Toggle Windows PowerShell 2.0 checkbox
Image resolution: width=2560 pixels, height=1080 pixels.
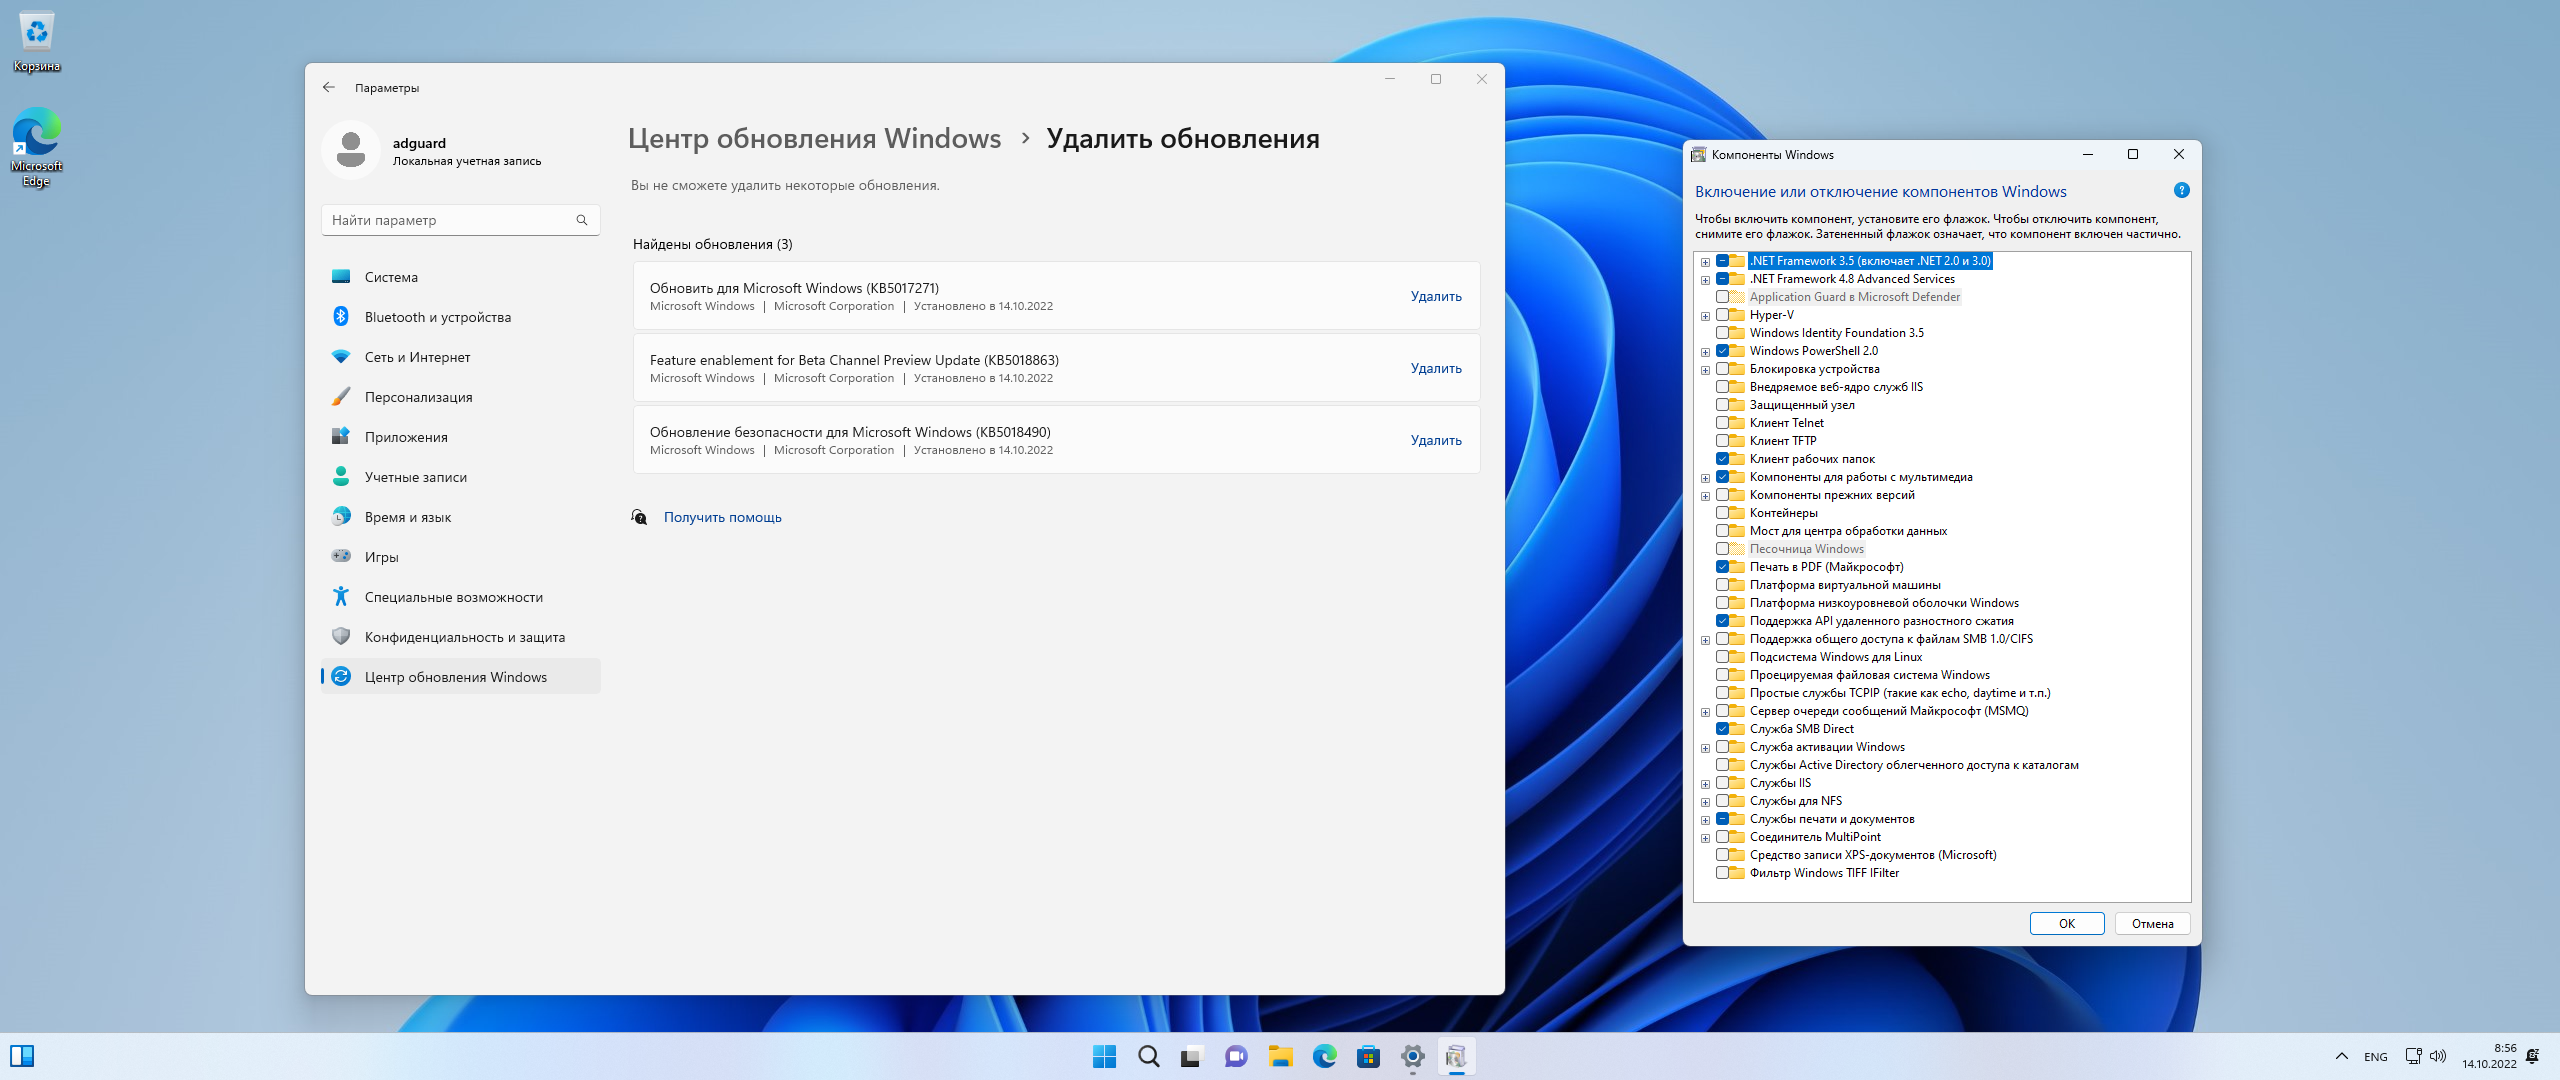tap(1722, 351)
